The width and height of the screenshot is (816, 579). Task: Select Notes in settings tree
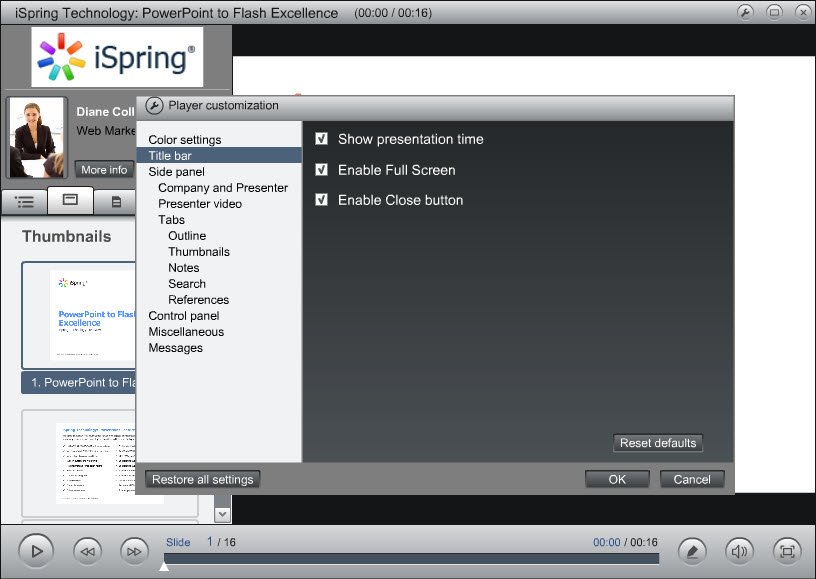(x=184, y=268)
